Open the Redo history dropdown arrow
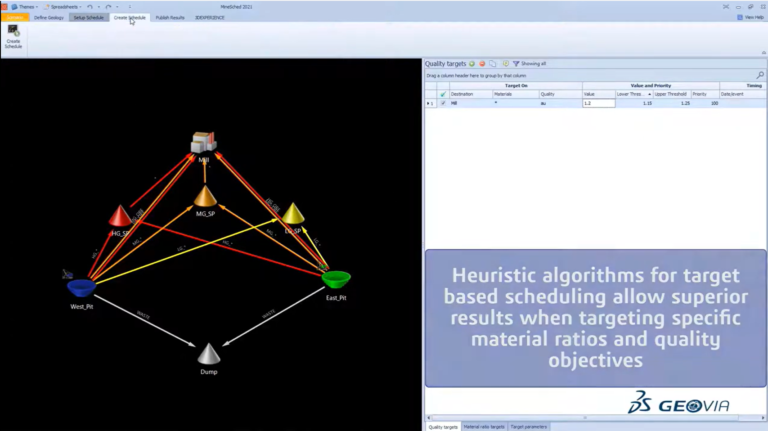 click(117, 7)
